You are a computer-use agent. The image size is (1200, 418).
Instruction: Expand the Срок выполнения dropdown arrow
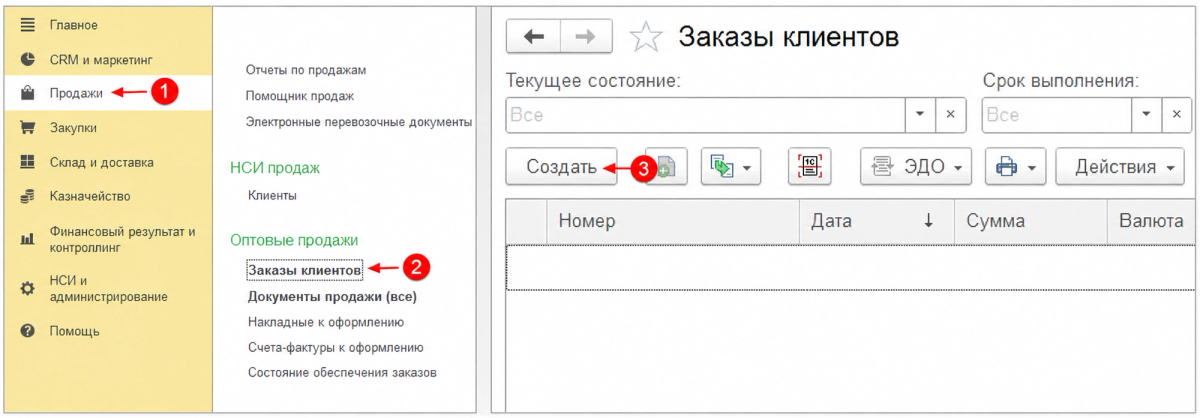(x=1148, y=115)
